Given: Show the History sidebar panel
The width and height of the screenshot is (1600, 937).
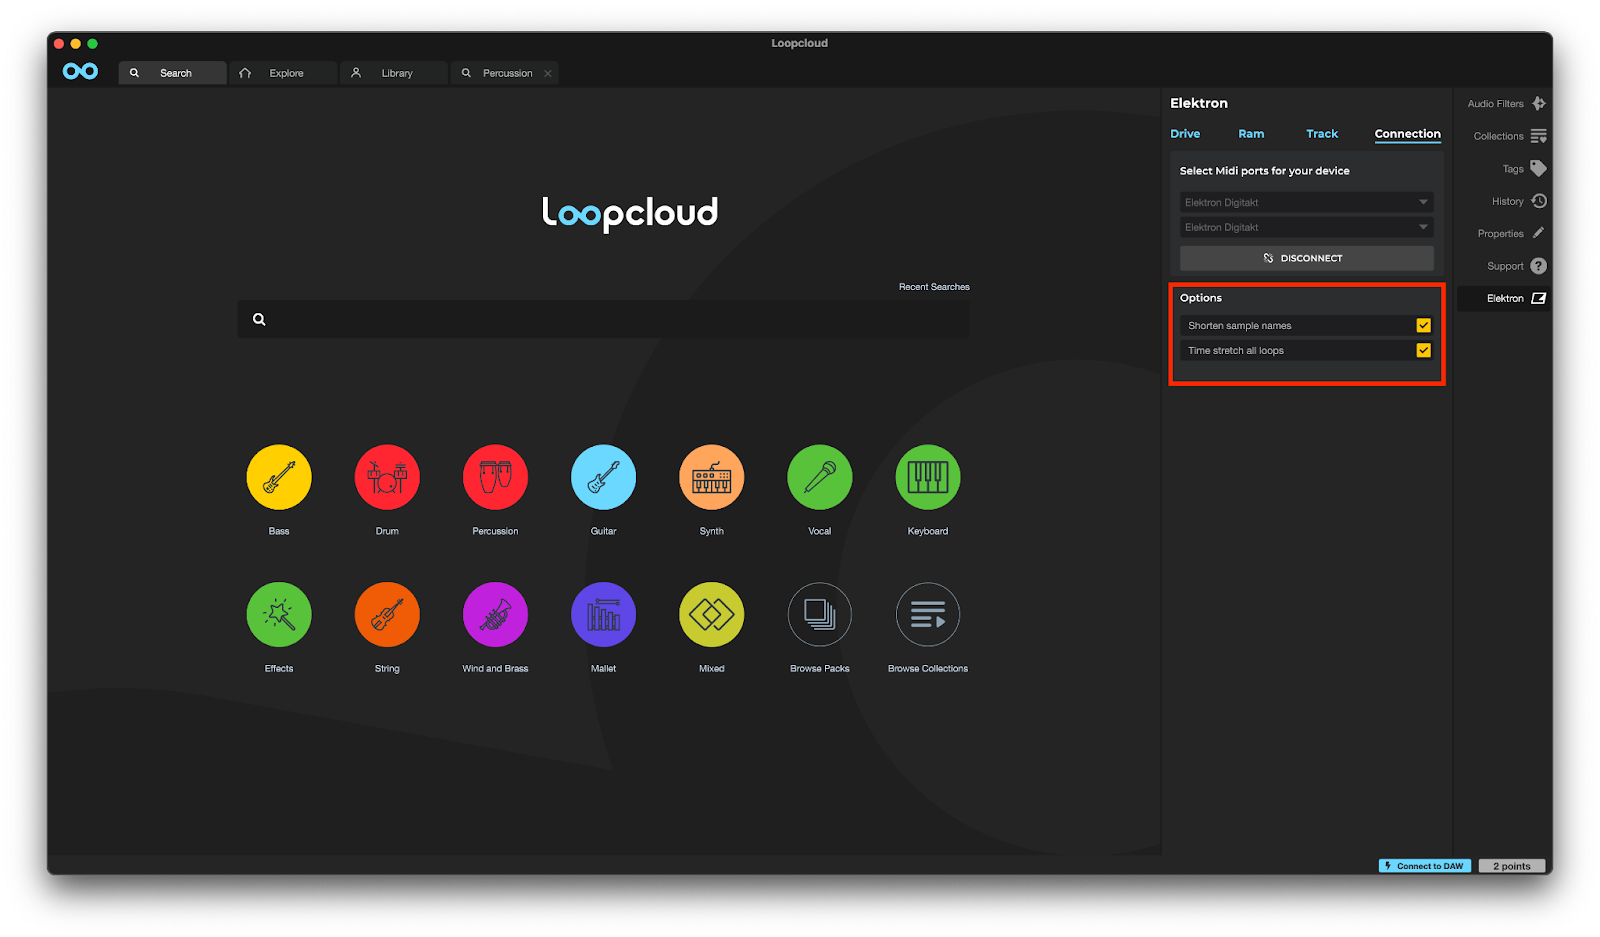Looking at the screenshot, I should tap(1519, 201).
